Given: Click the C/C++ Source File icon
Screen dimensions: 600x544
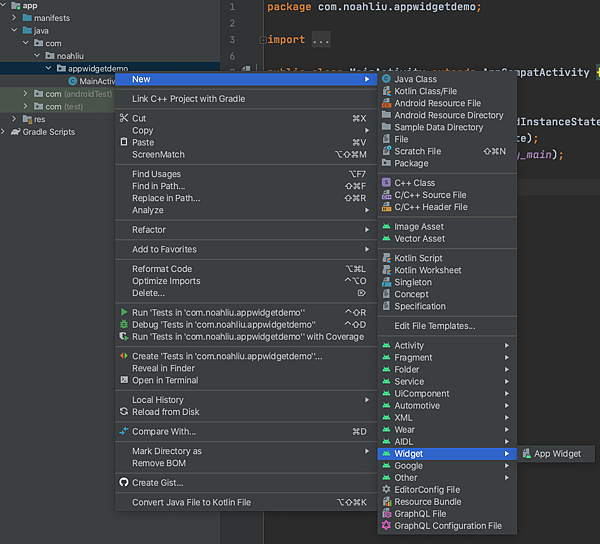Looking at the screenshot, I should [386, 195].
